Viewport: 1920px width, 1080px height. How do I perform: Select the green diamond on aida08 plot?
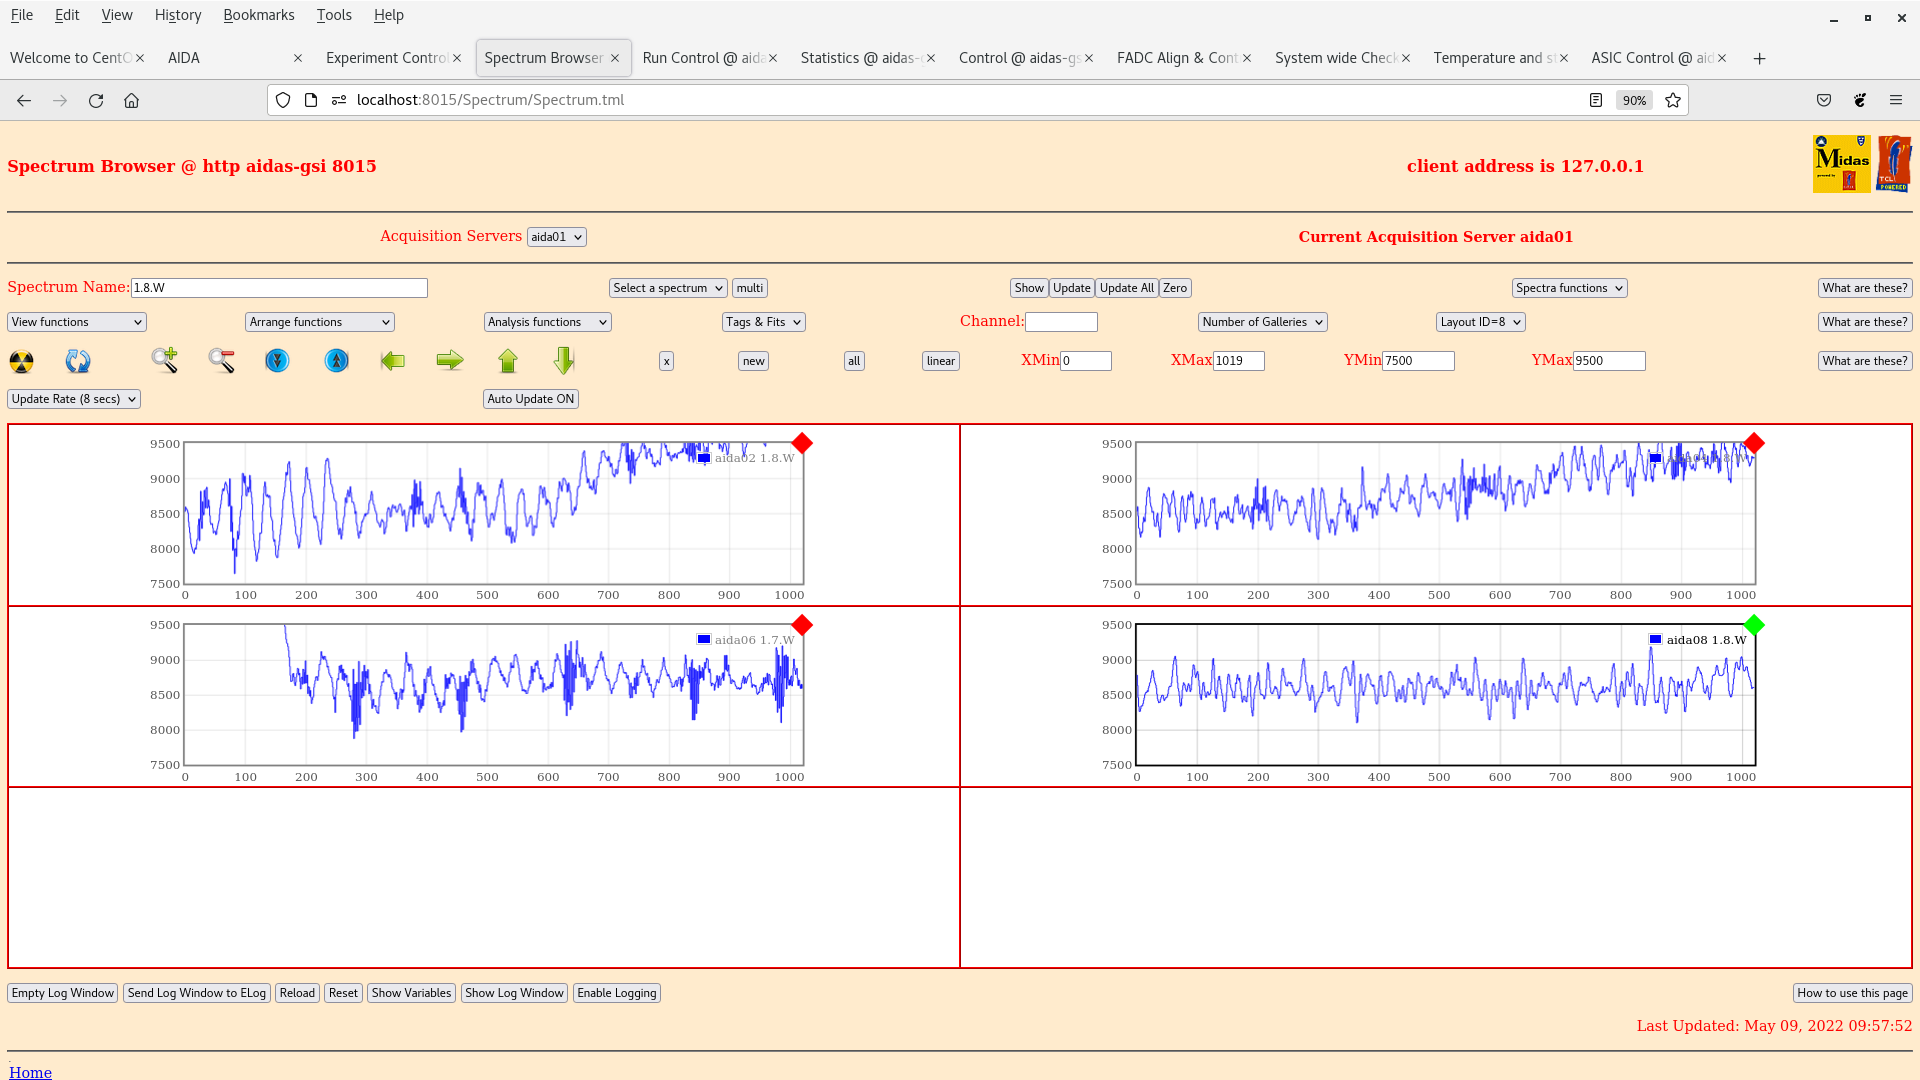coord(1753,626)
